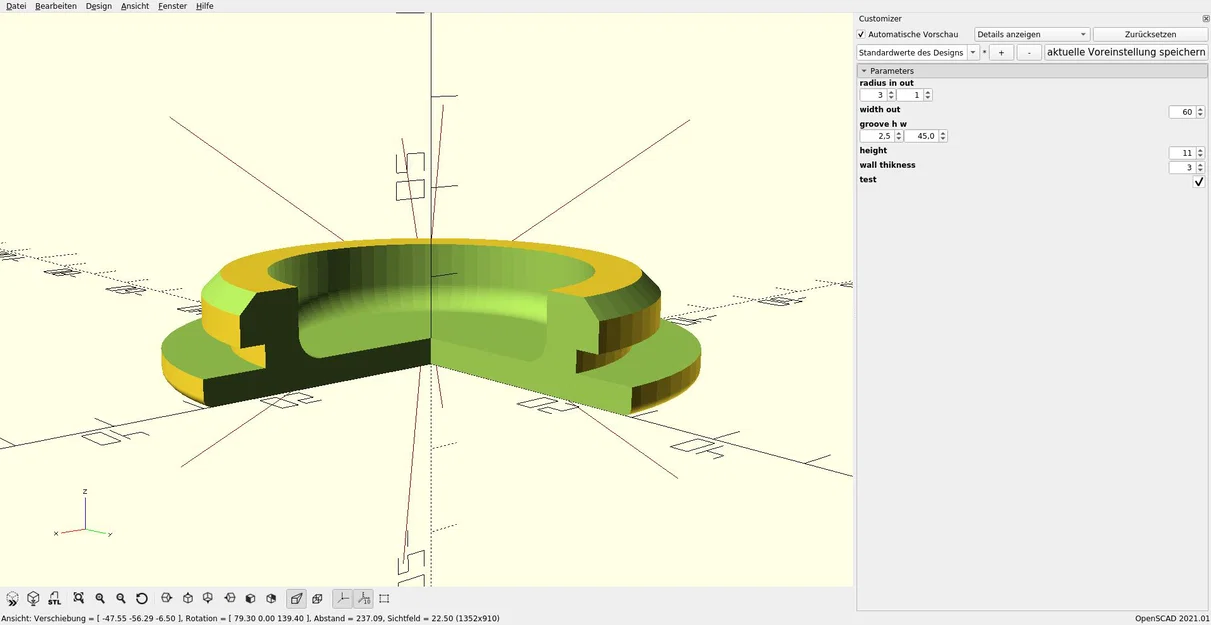Export the model as STL

tap(54, 598)
